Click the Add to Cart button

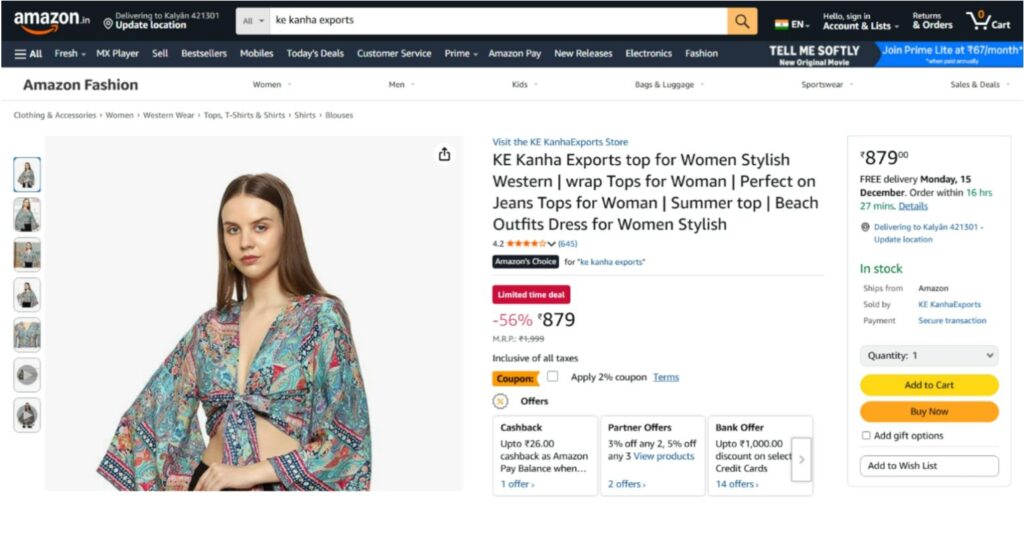929,385
